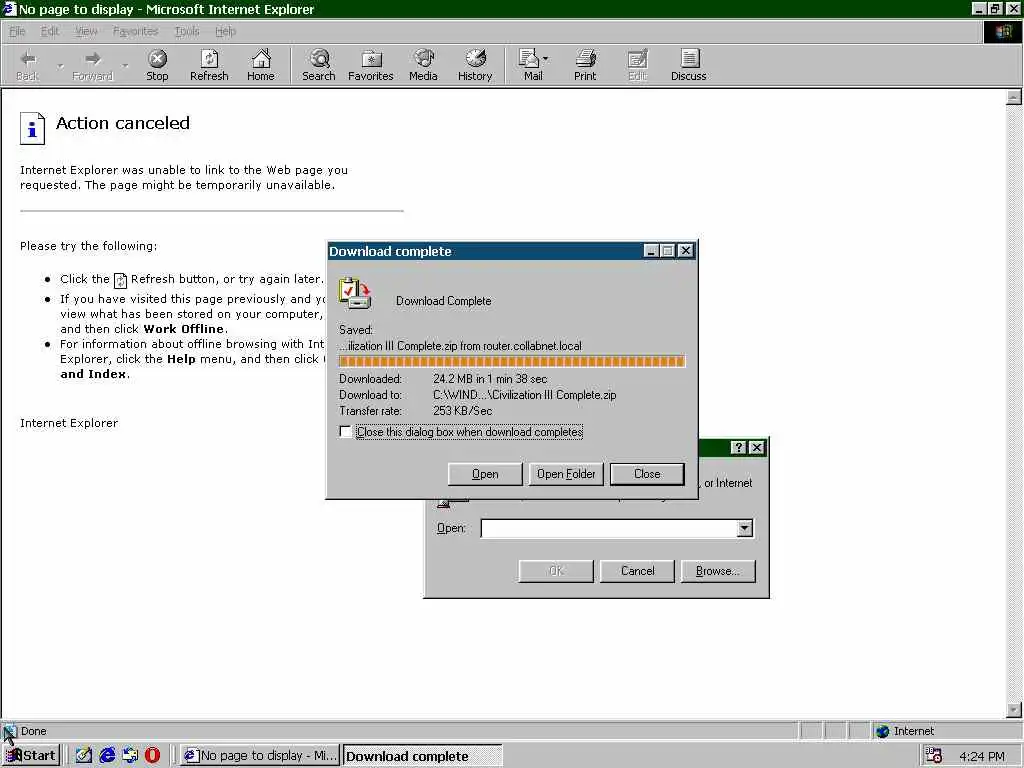
Task: Expand the Open combo box in Run dialog
Action: pos(744,528)
